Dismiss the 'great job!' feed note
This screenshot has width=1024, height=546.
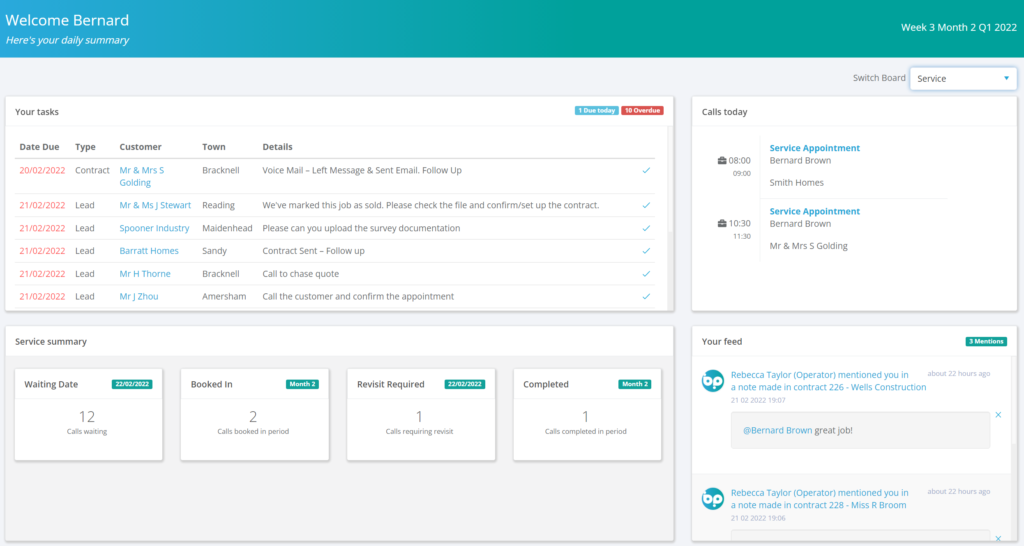point(998,414)
